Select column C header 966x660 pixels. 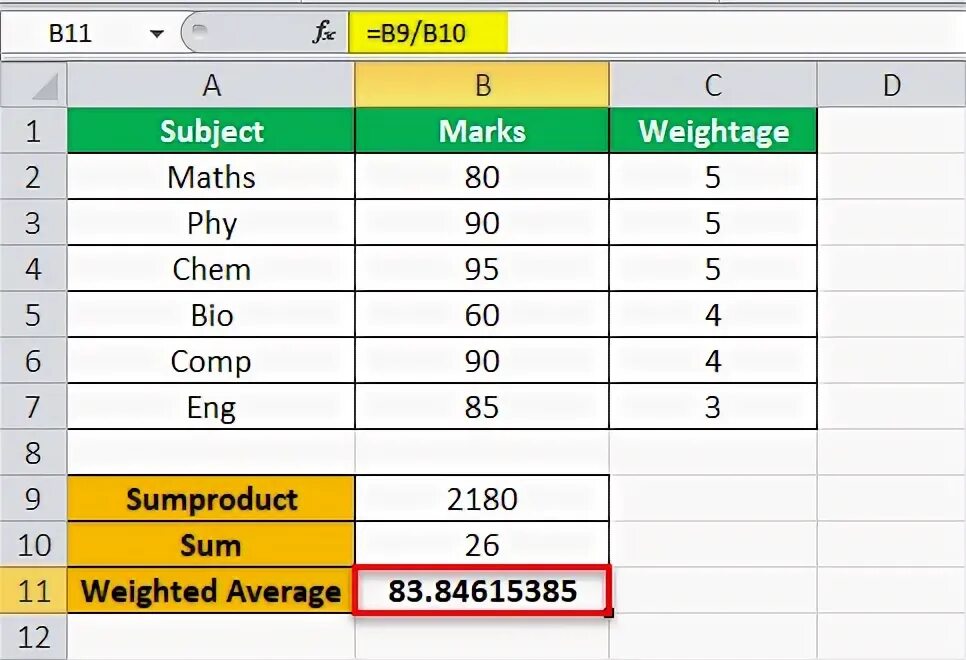pos(713,84)
